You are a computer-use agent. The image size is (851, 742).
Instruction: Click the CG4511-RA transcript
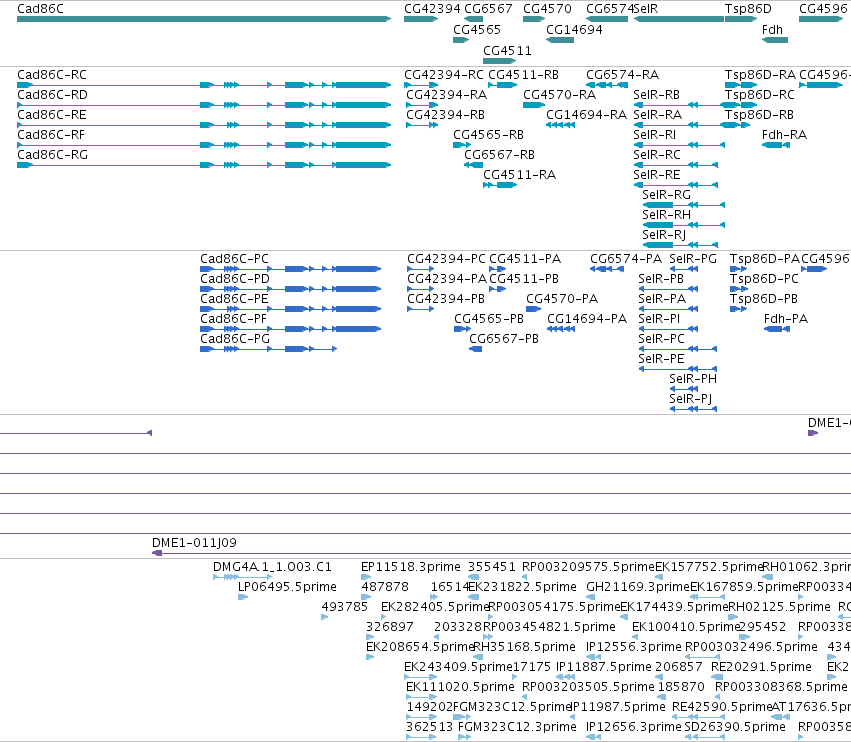pos(500,185)
